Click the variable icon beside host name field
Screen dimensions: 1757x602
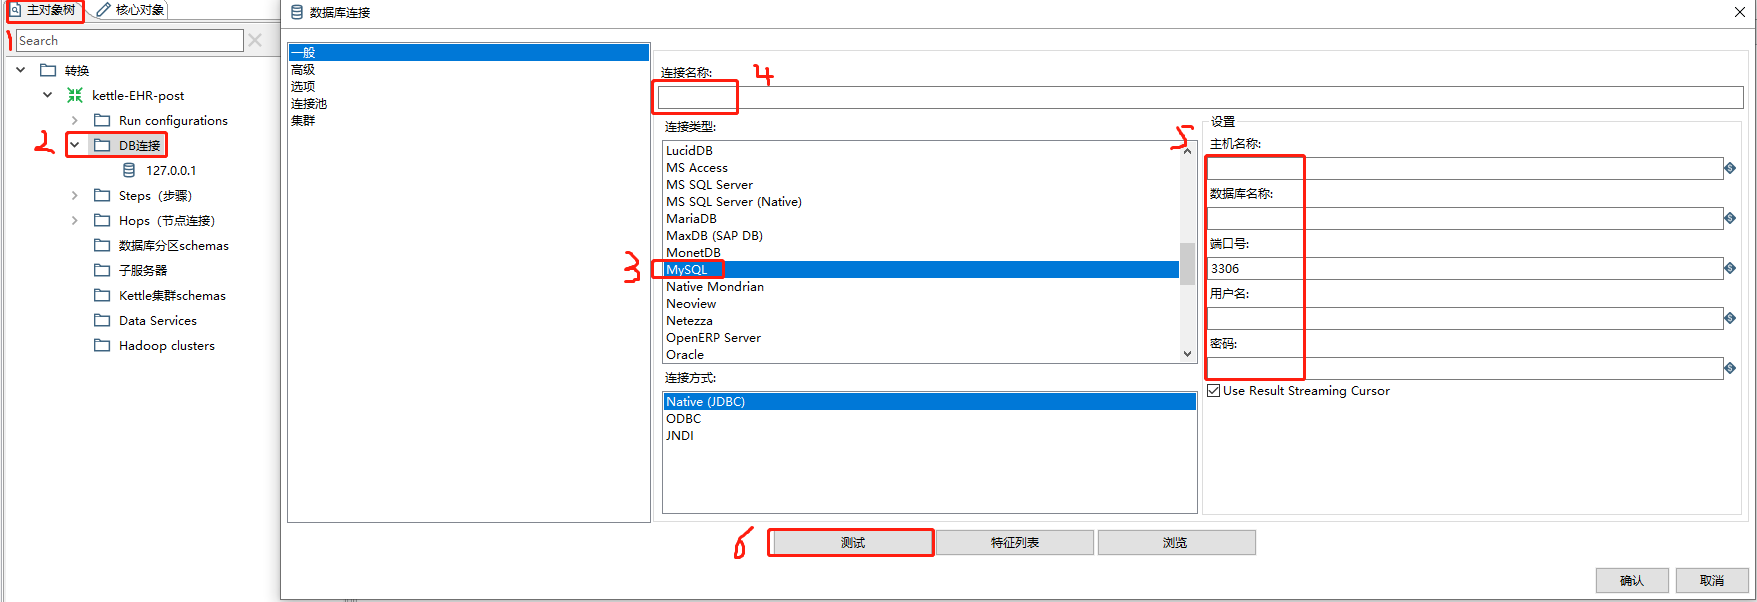[x=1730, y=168]
